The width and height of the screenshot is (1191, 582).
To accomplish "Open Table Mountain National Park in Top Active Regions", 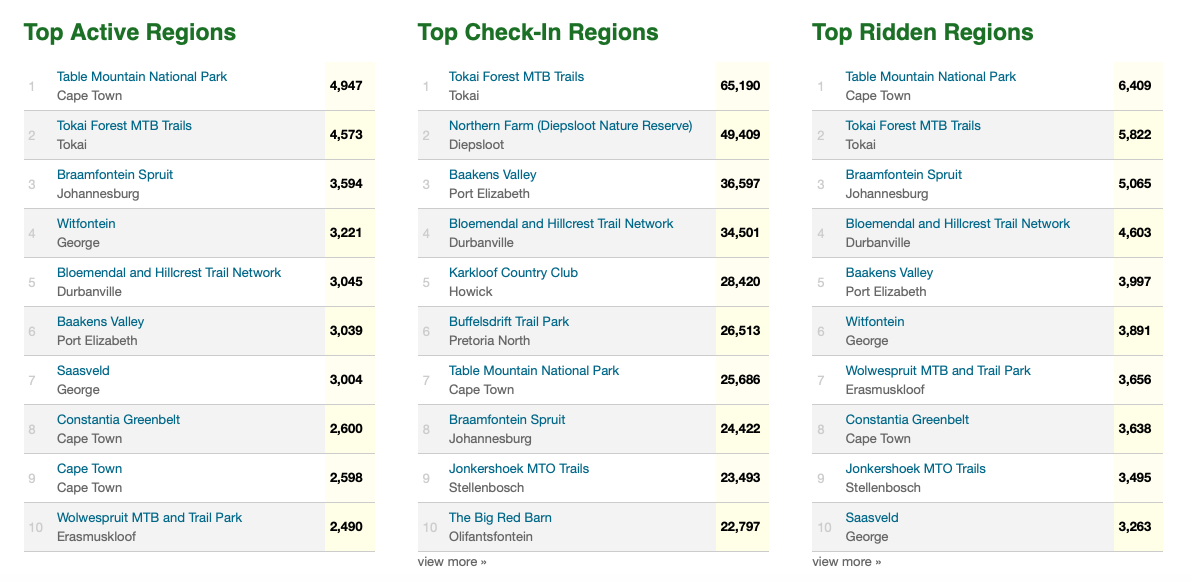I will [142, 77].
